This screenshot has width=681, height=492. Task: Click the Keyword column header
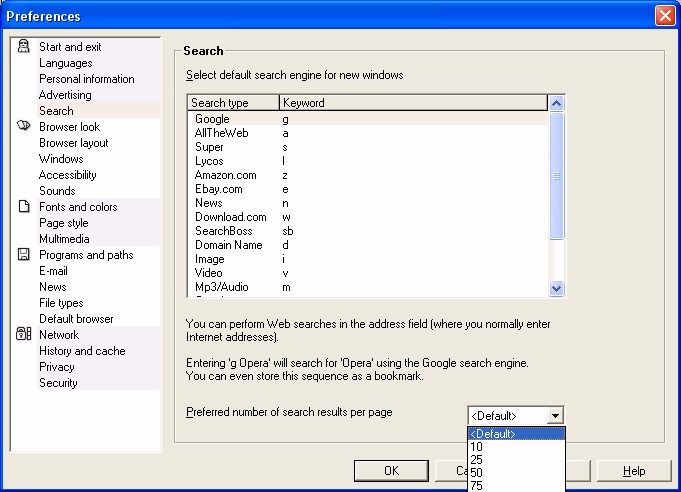[412, 102]
